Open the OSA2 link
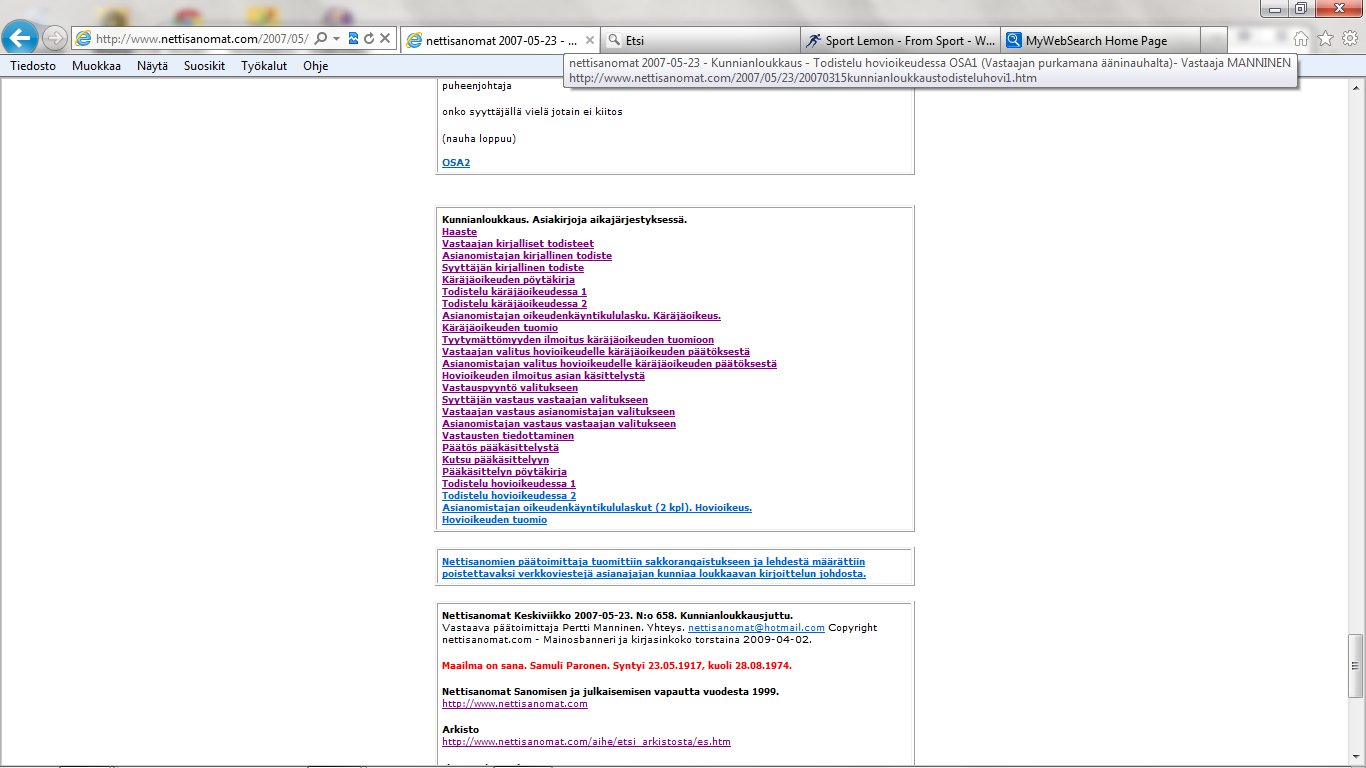This screenshot has height=768, width=1366. pos(456,162)
